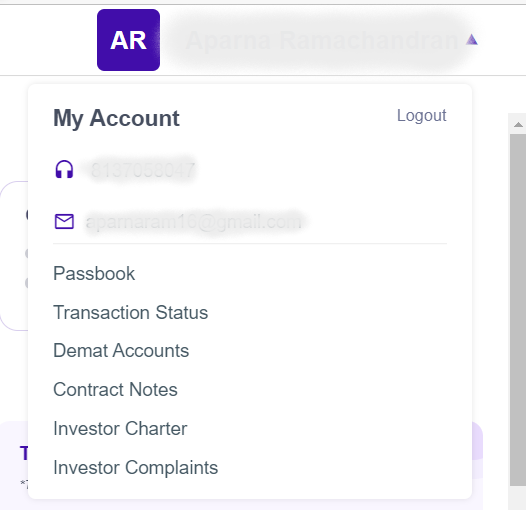526x510 pixels.
Task: Select the blurred support phone number
Action: click(143, 170)
